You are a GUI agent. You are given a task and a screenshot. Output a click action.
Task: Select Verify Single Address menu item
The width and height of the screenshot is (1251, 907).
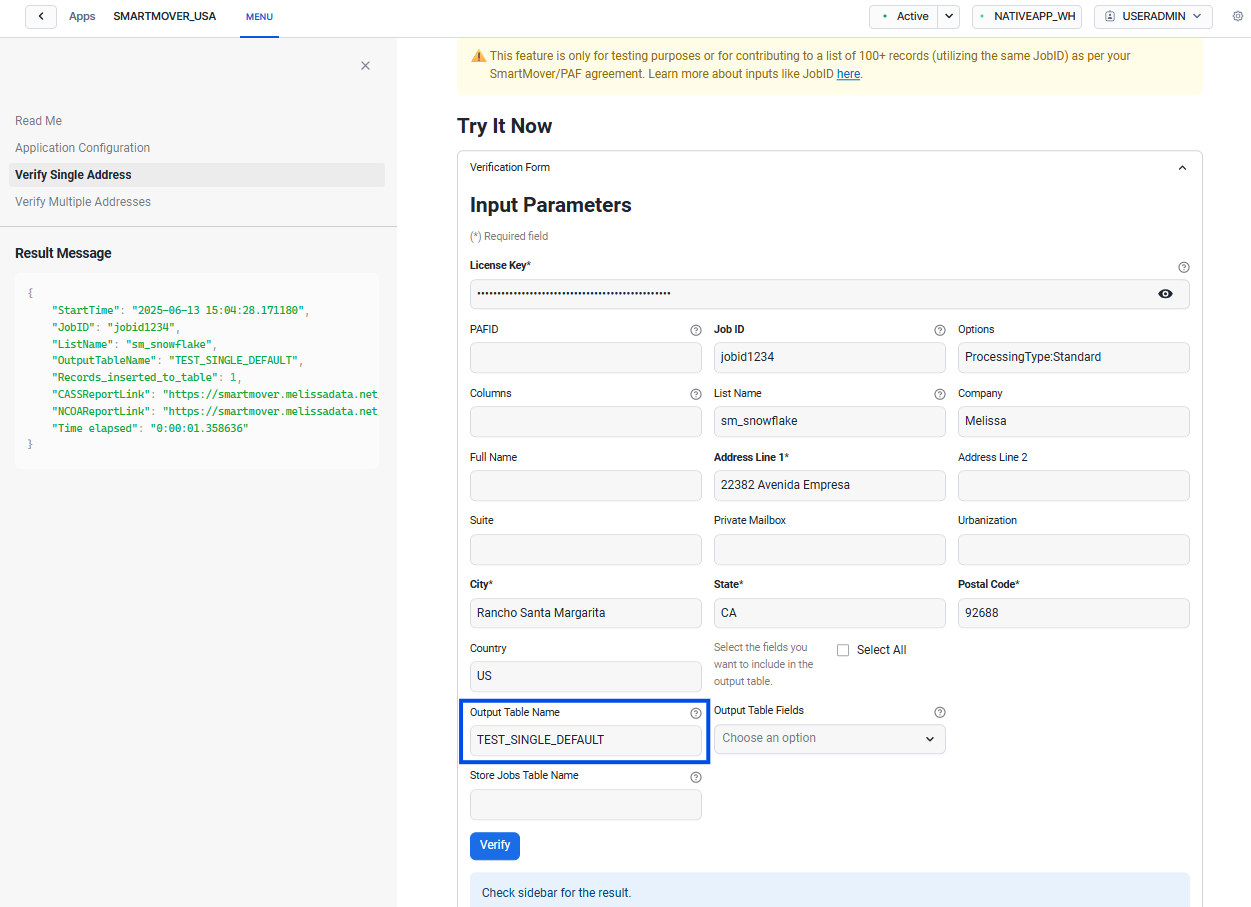198,175
